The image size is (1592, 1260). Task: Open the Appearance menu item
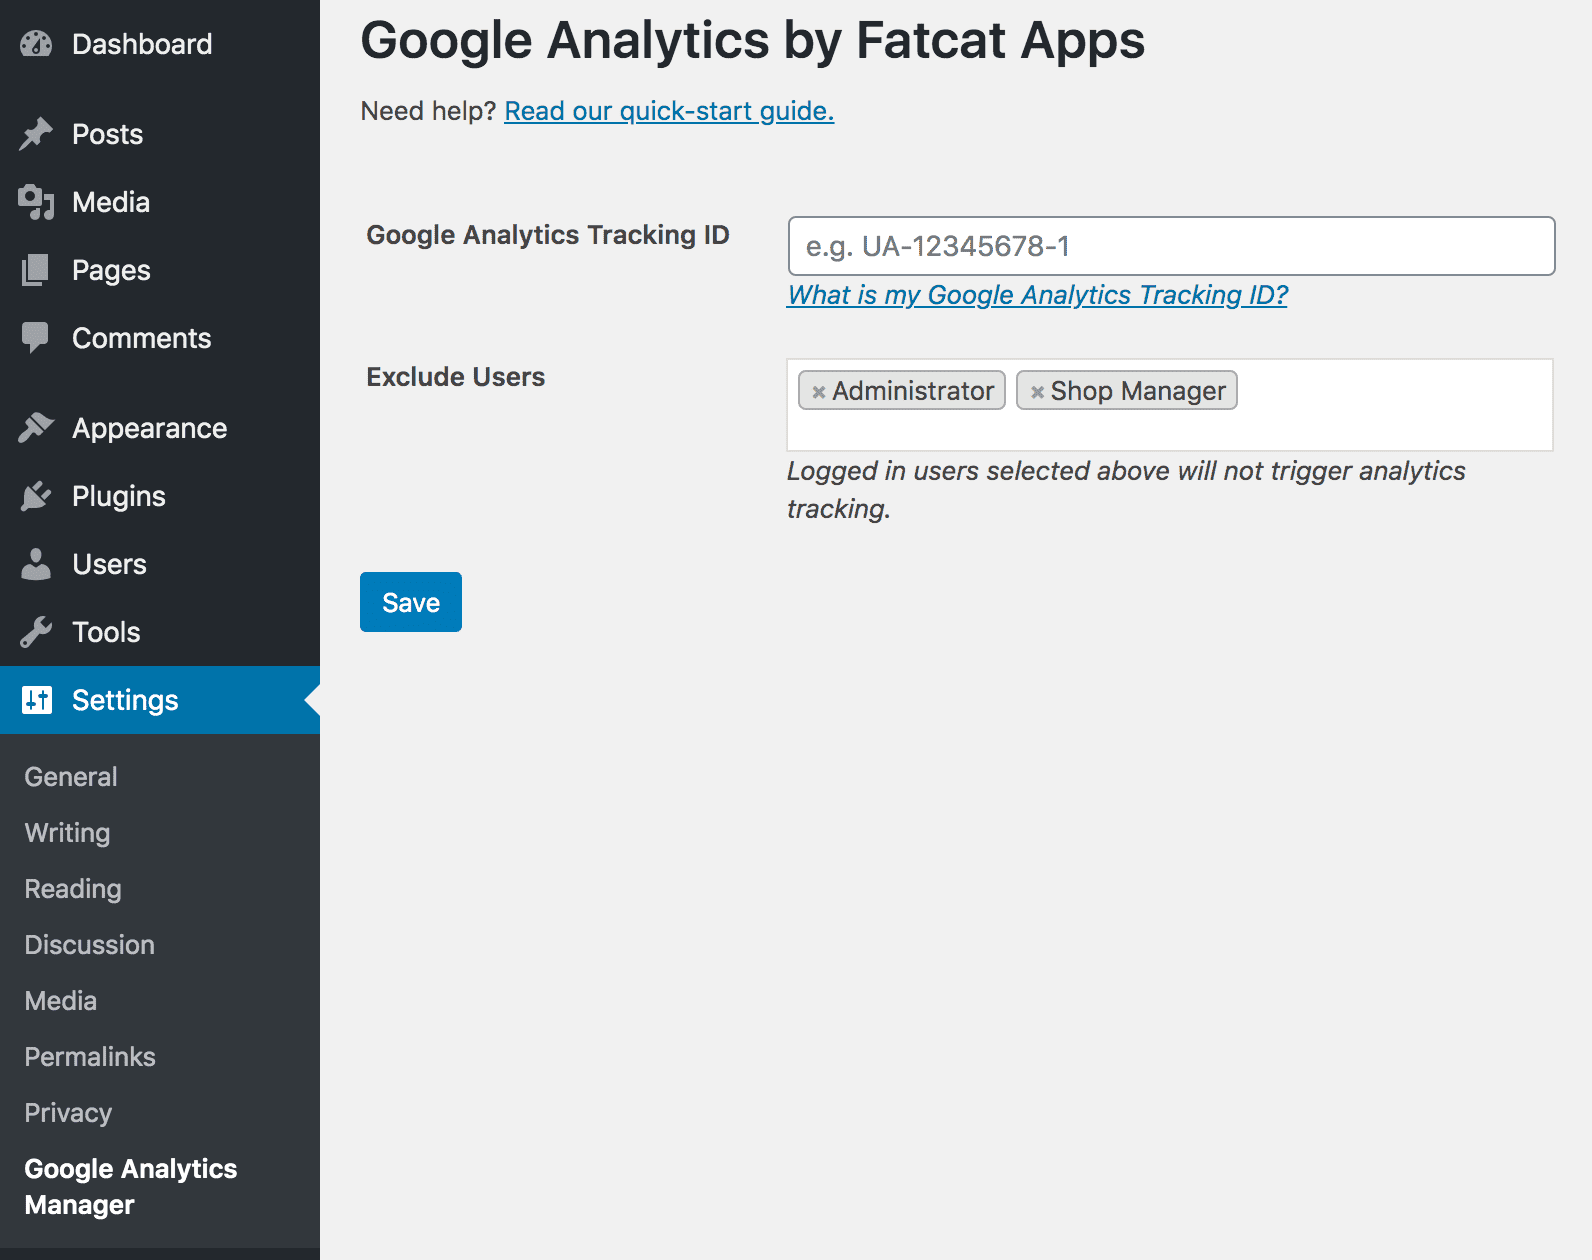pos(160,428)
